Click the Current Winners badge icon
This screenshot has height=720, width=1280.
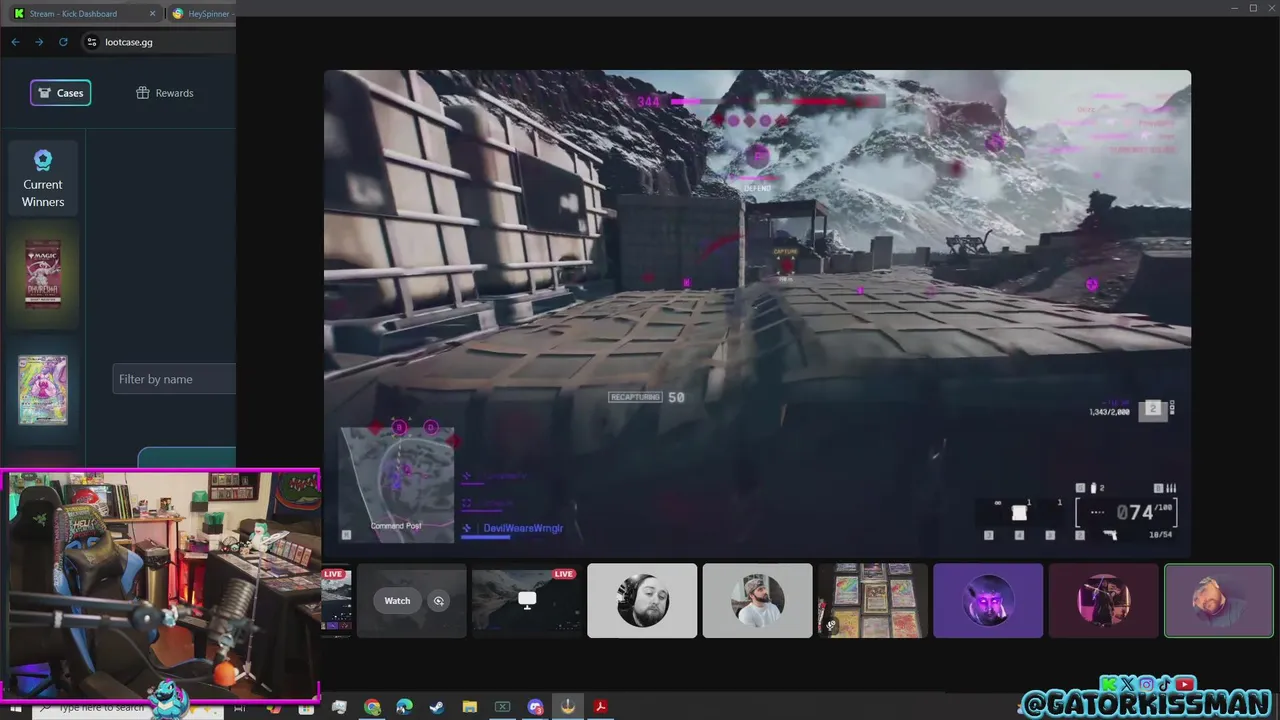43,160
